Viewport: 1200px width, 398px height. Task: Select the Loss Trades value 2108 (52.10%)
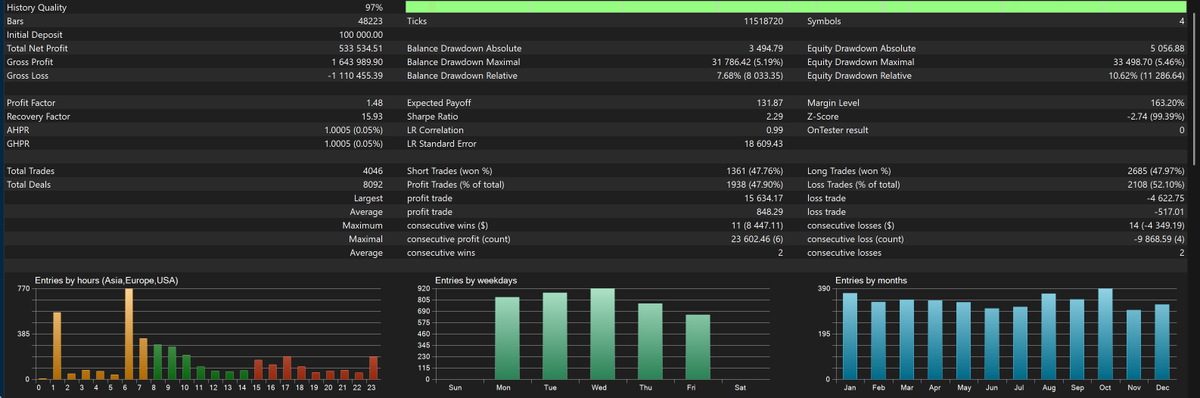click(1156, 185)
